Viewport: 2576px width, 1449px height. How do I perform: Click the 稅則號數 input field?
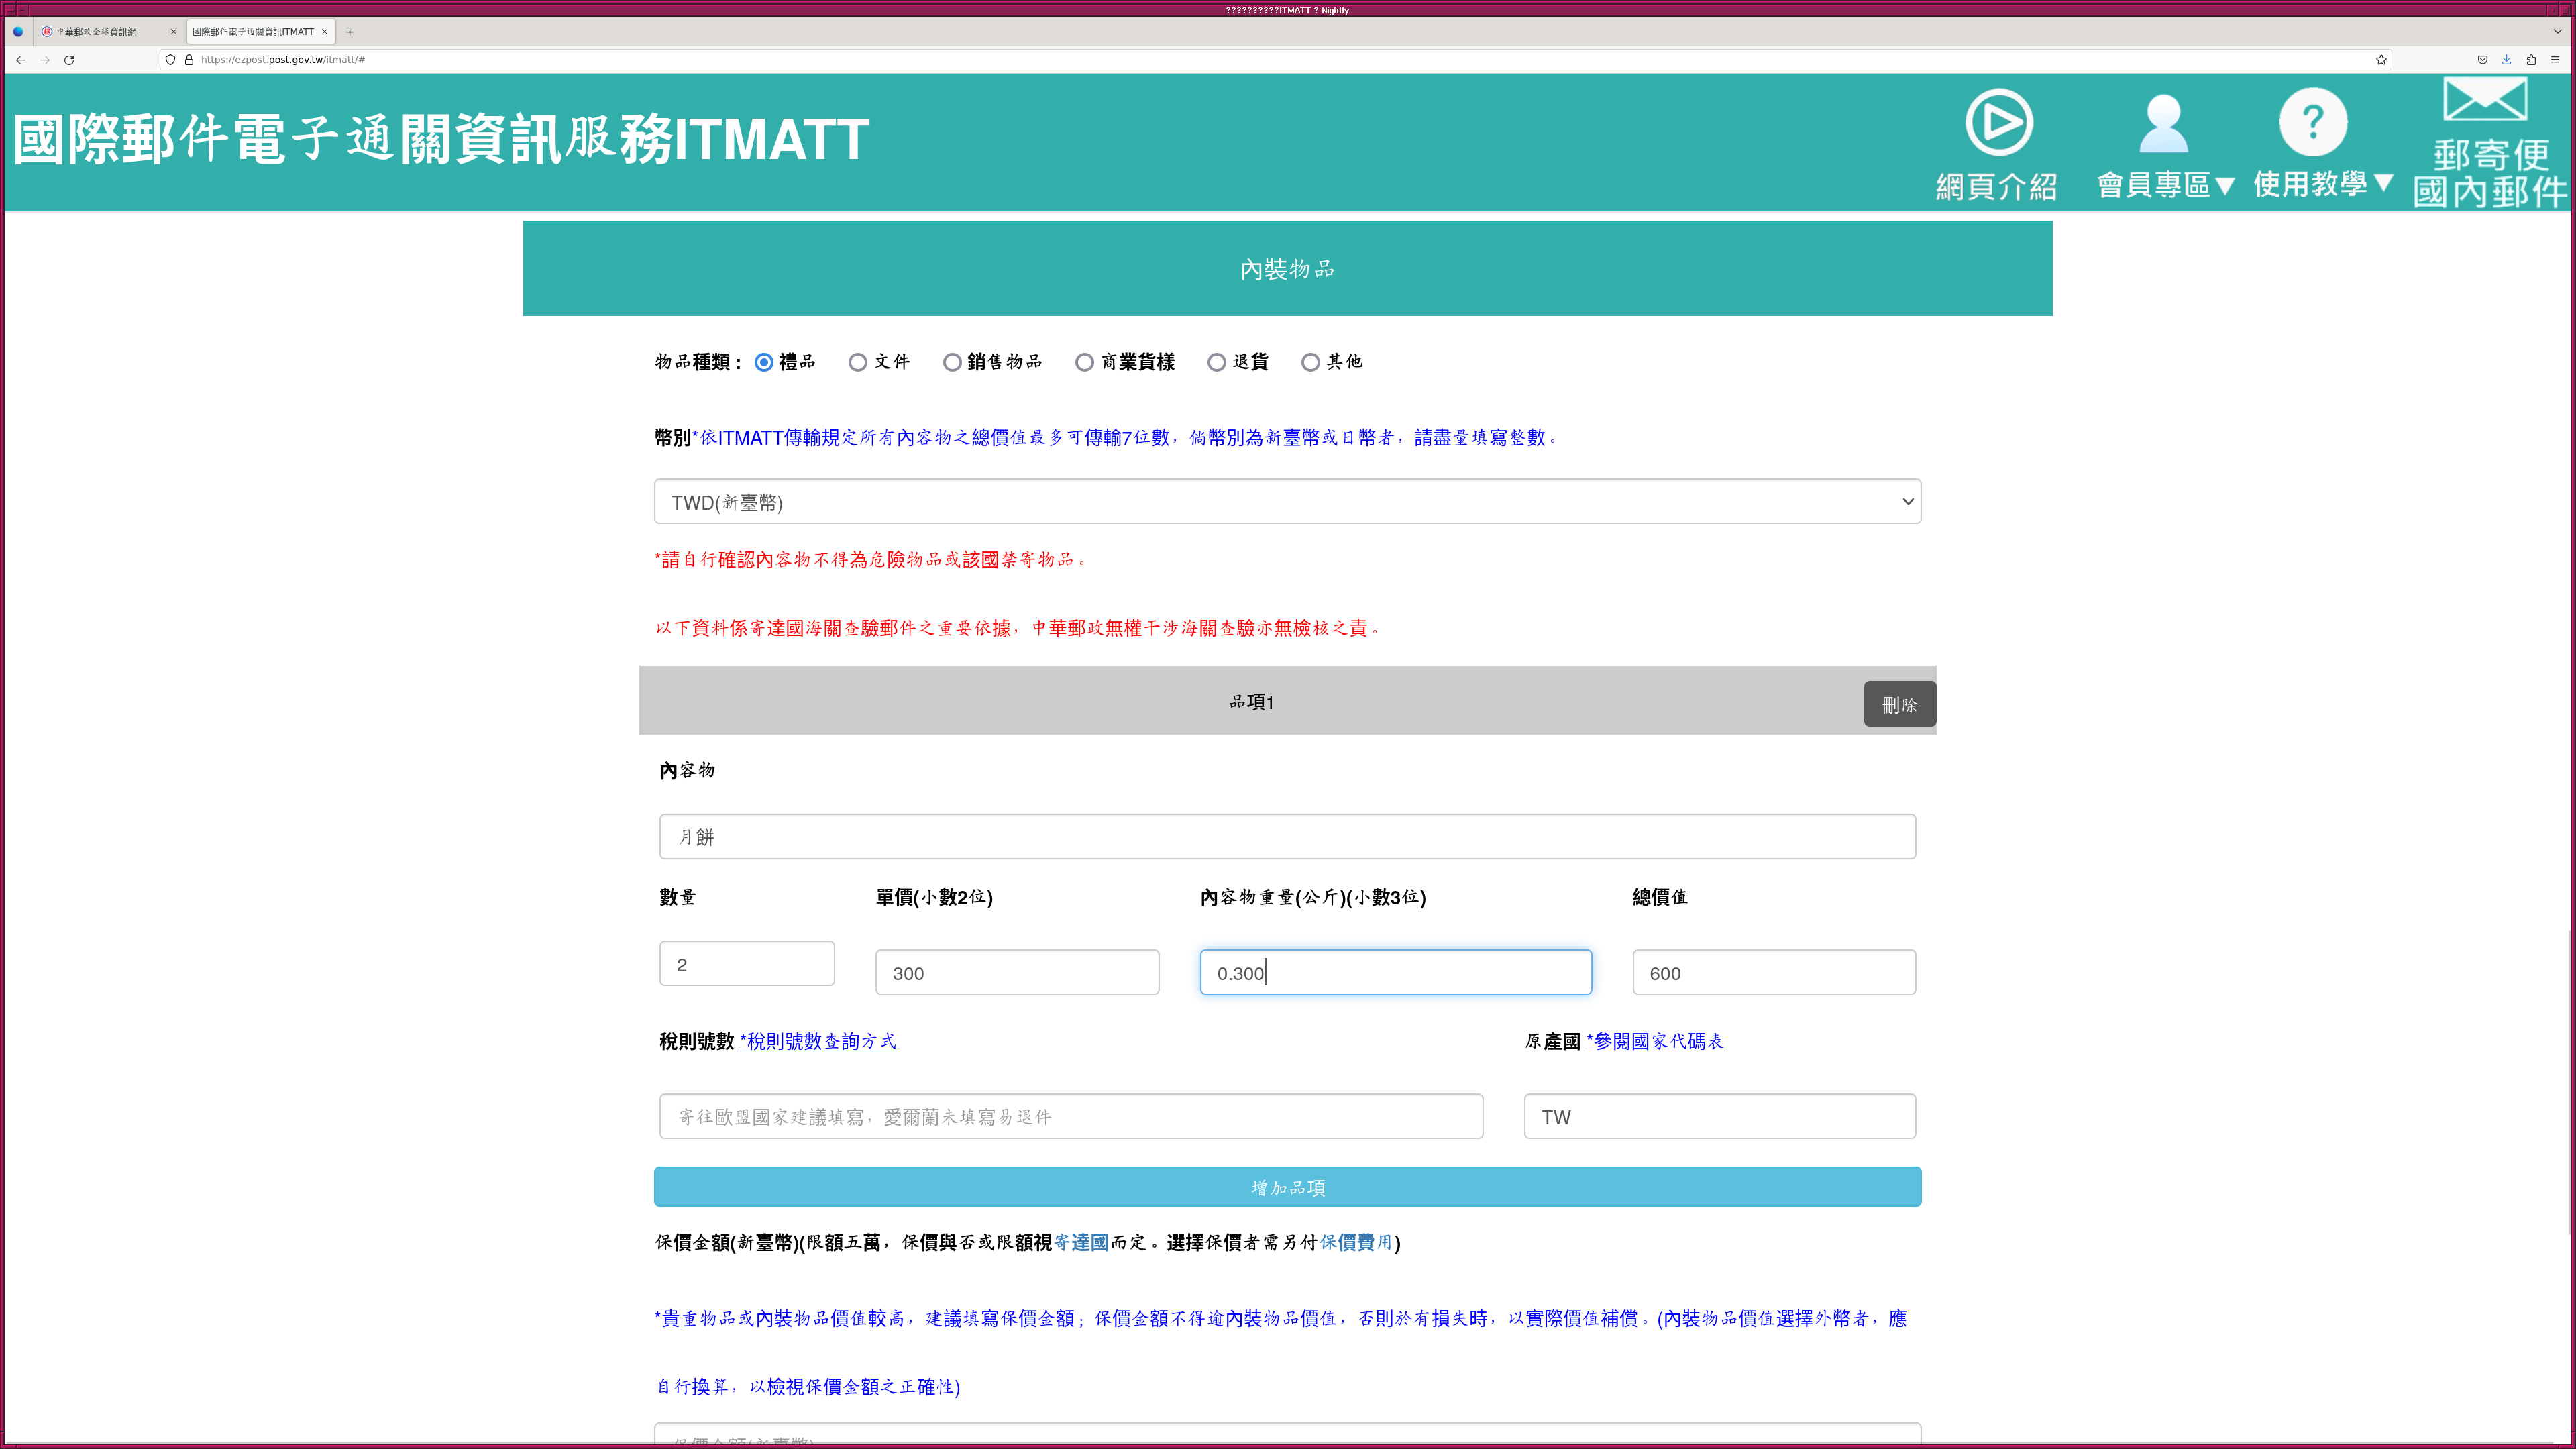coord(1070,1117)
